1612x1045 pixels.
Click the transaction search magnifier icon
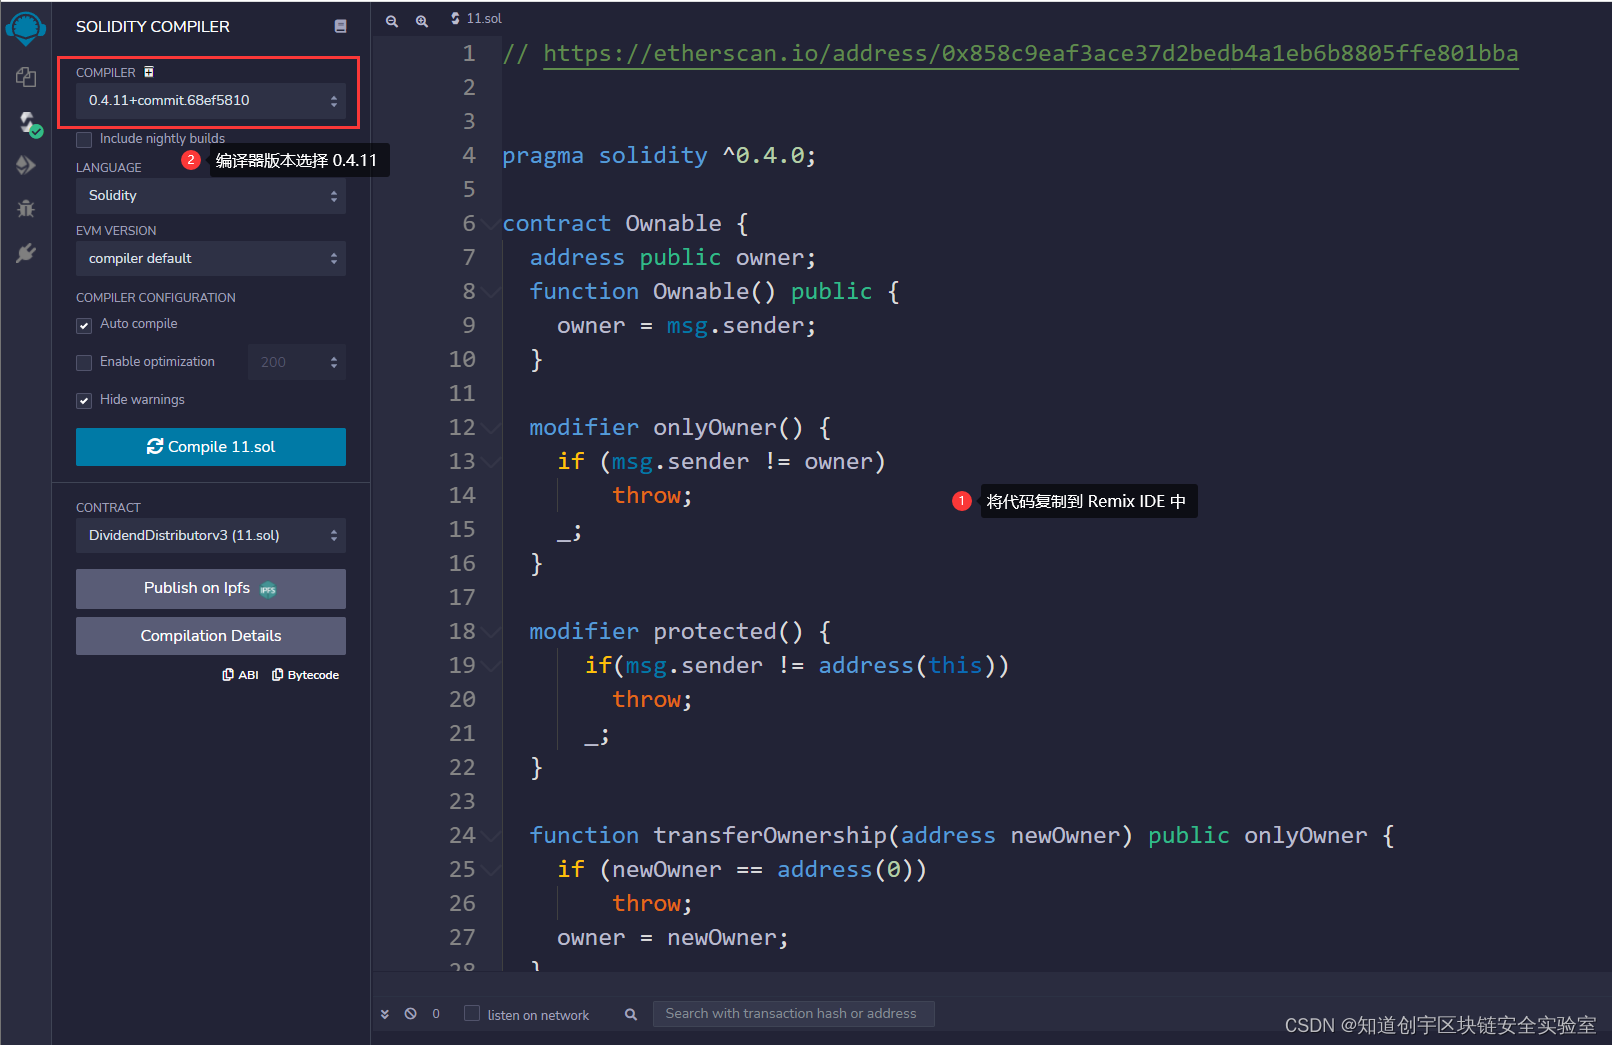point(631,1014)
